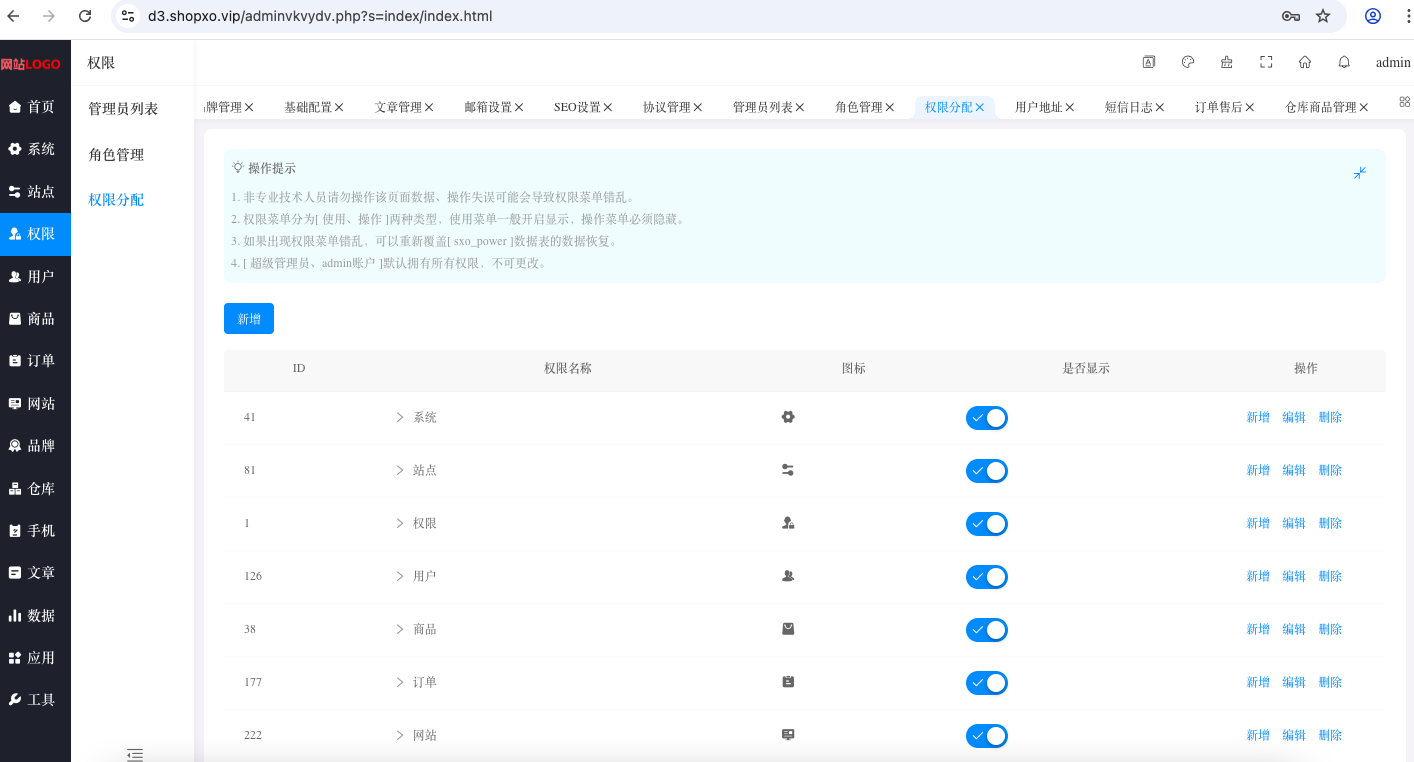
Task: Toggle display switch for 站点 row
Action: click(x=986, y=471)
